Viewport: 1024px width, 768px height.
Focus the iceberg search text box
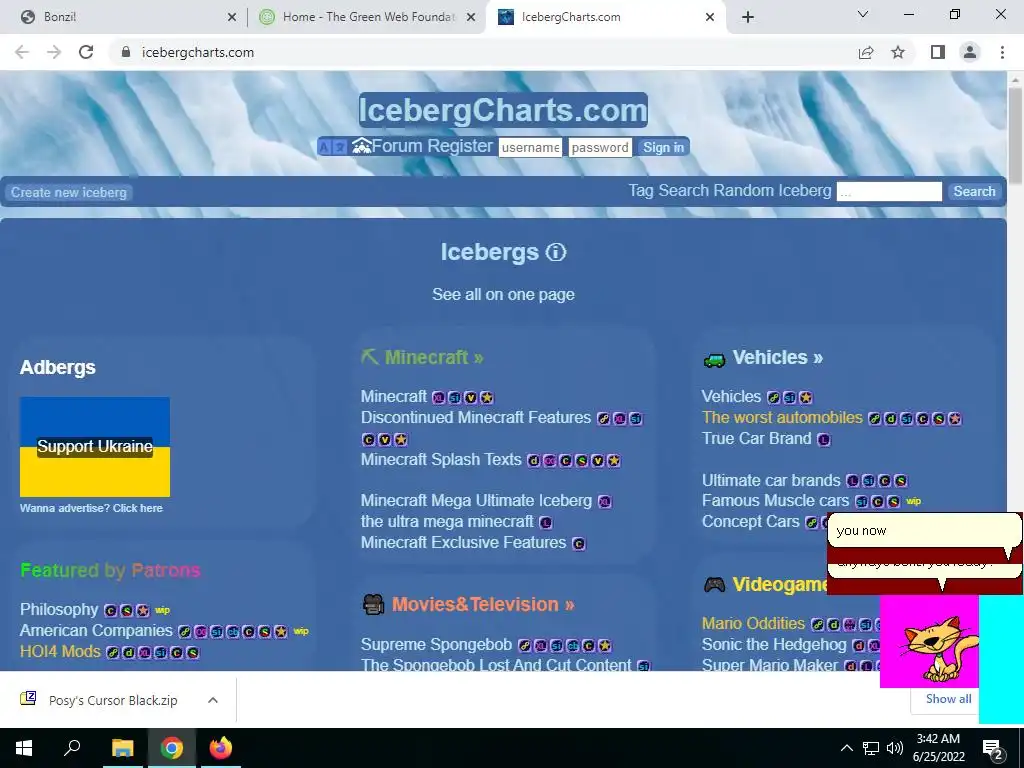pos(889,191)
